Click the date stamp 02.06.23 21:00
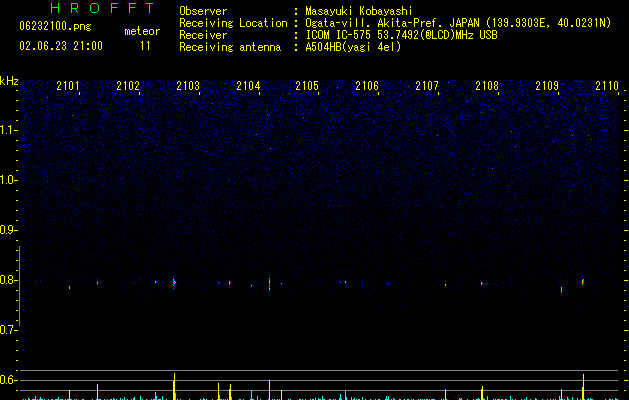This screenshot has width=629, height=400. (x=61, y=46)
